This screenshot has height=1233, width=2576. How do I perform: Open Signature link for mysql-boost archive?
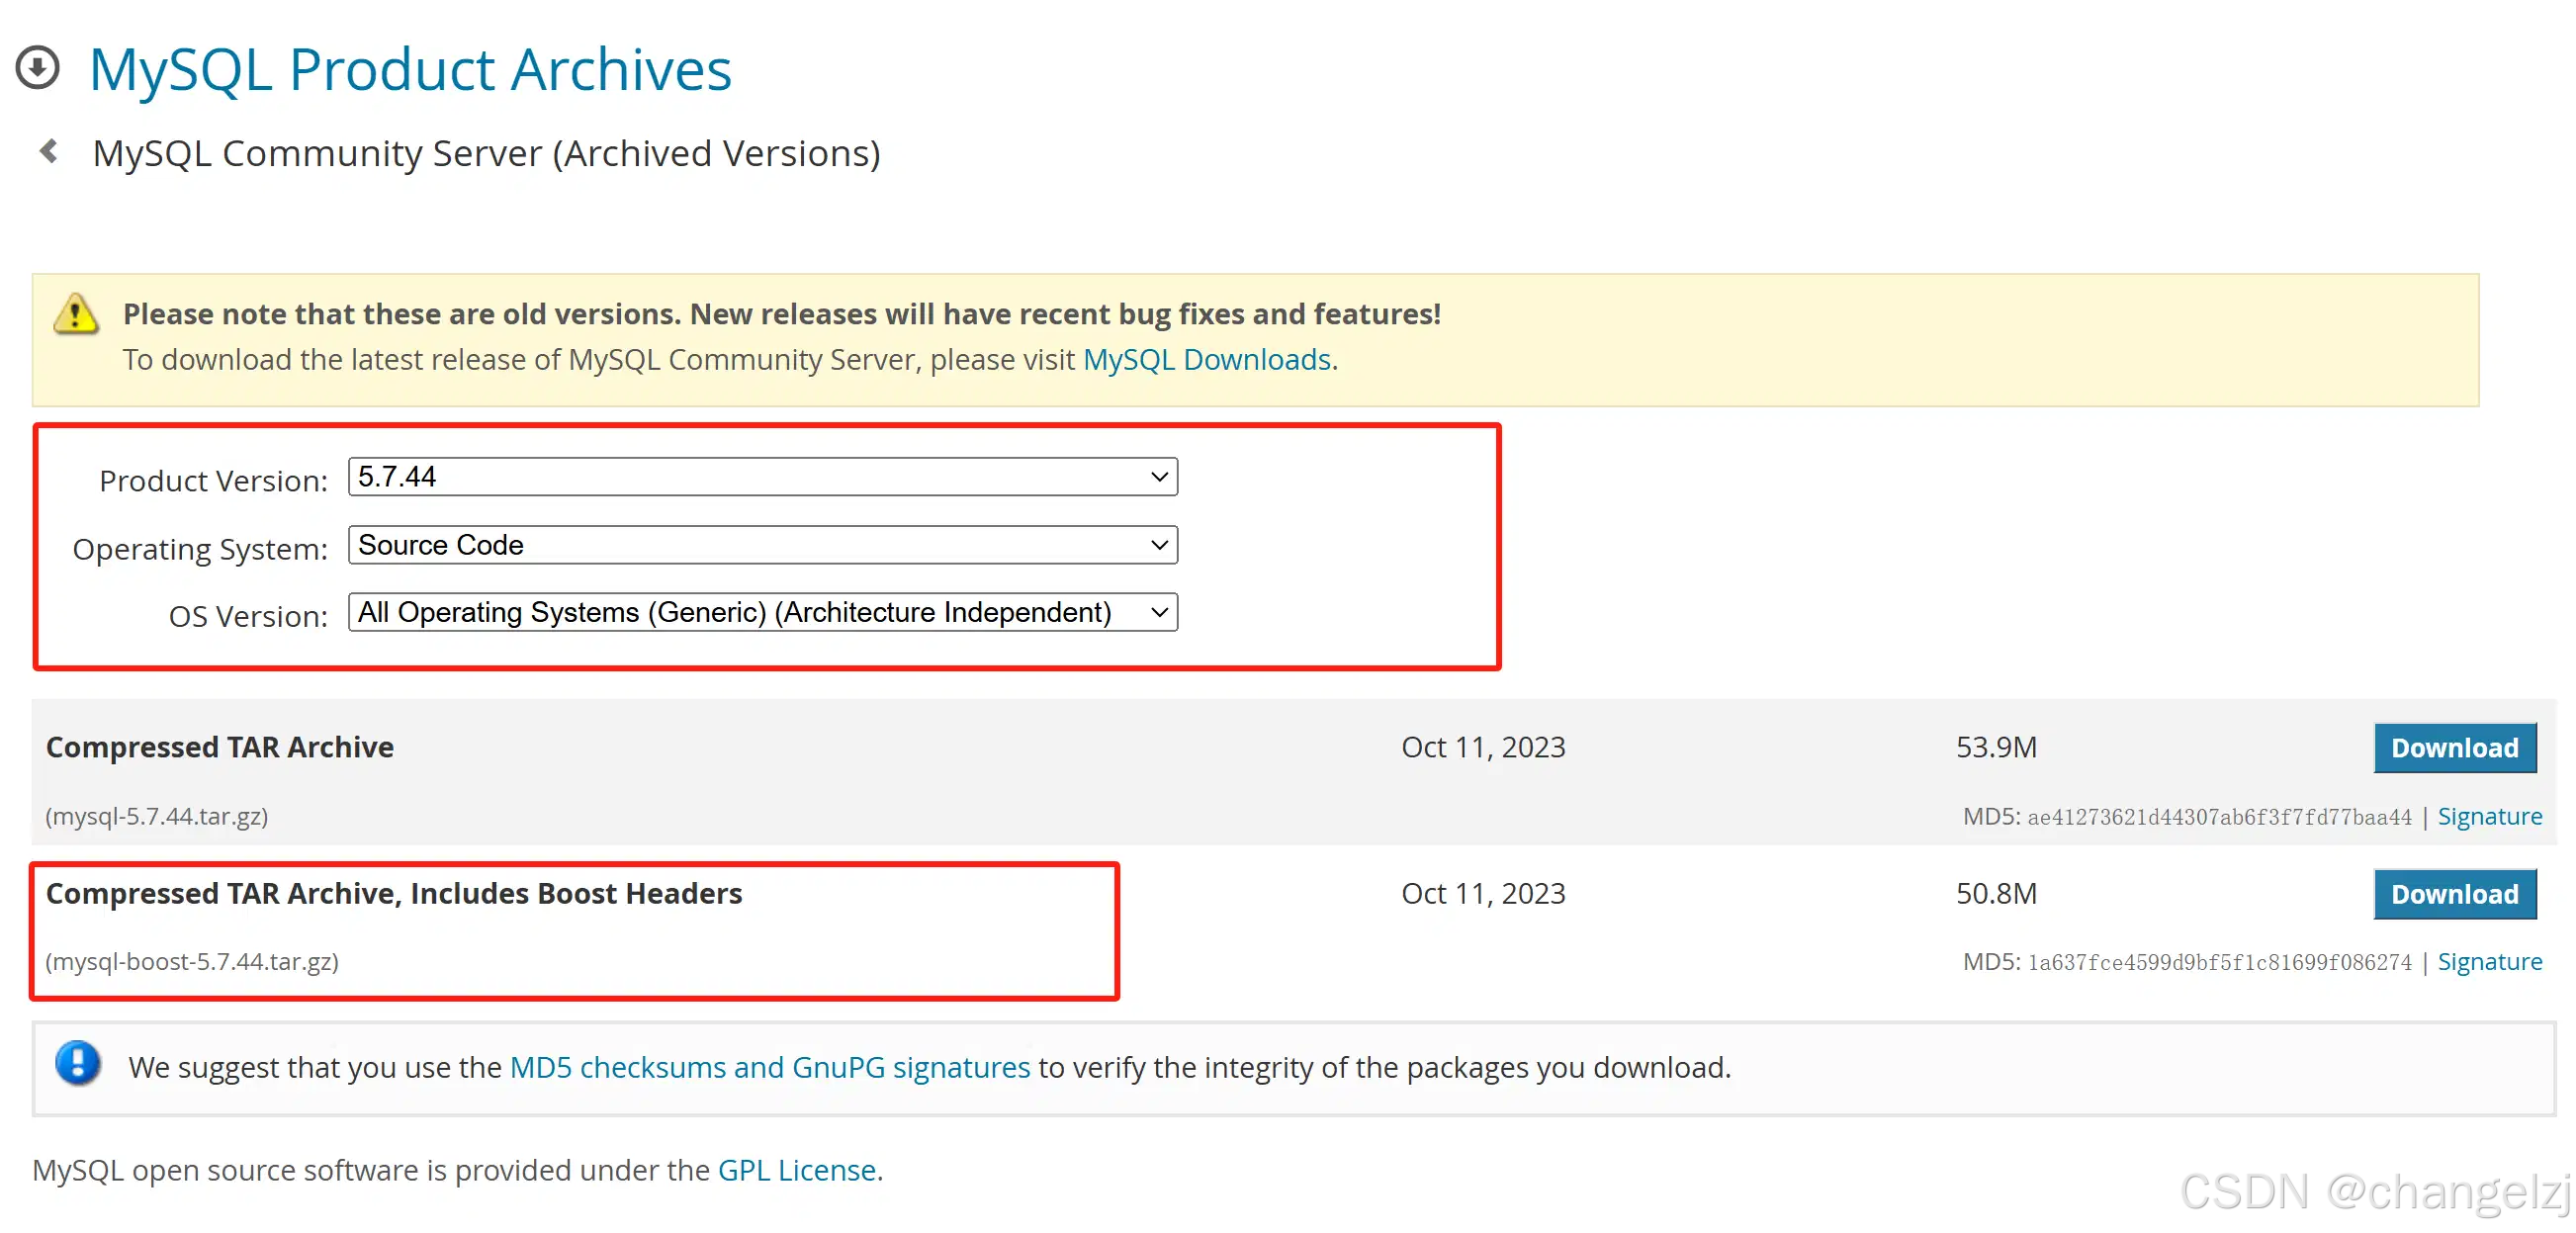(2488, 961)
